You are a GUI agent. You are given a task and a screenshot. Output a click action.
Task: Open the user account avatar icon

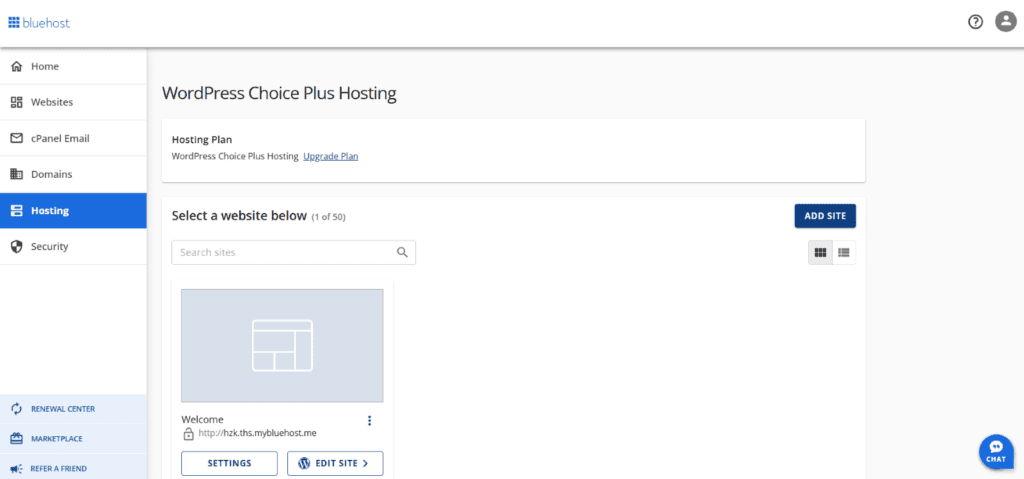click(1005, 22)
